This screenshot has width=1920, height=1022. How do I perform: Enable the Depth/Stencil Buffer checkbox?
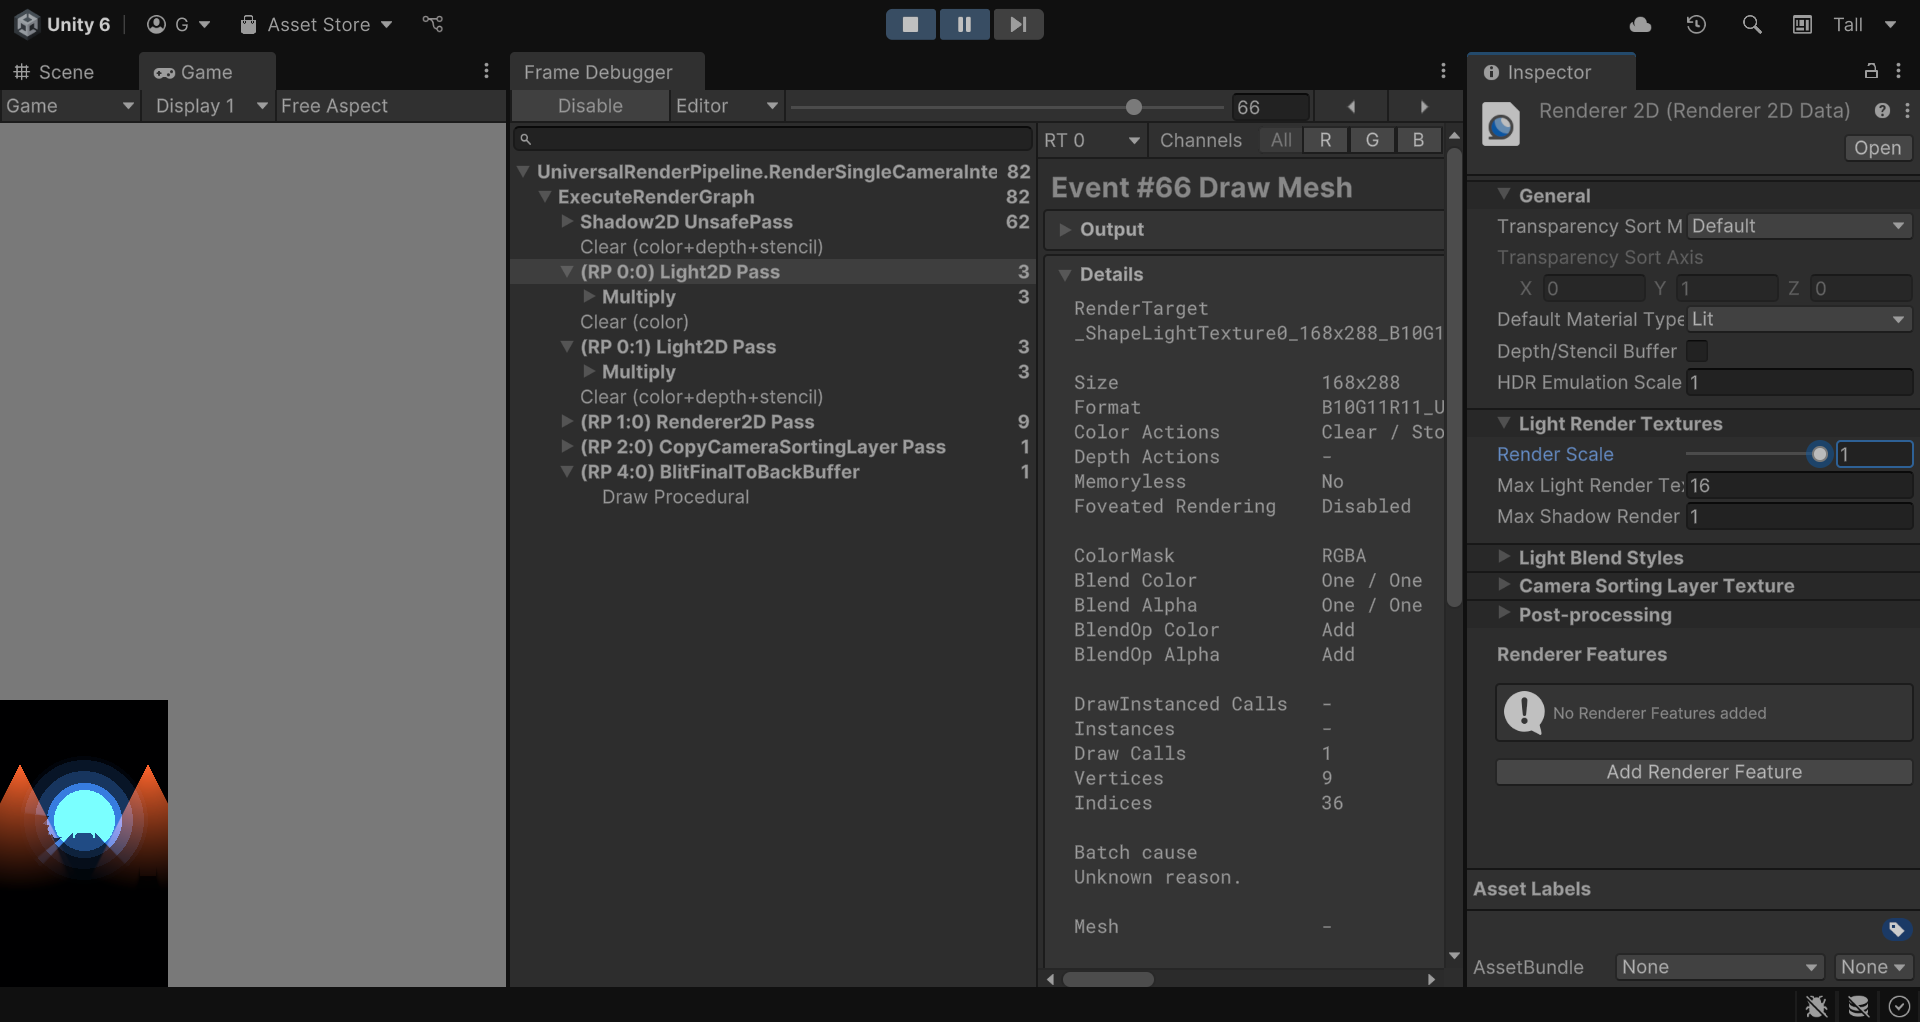pyautogui.click(x=1697, y=351)
